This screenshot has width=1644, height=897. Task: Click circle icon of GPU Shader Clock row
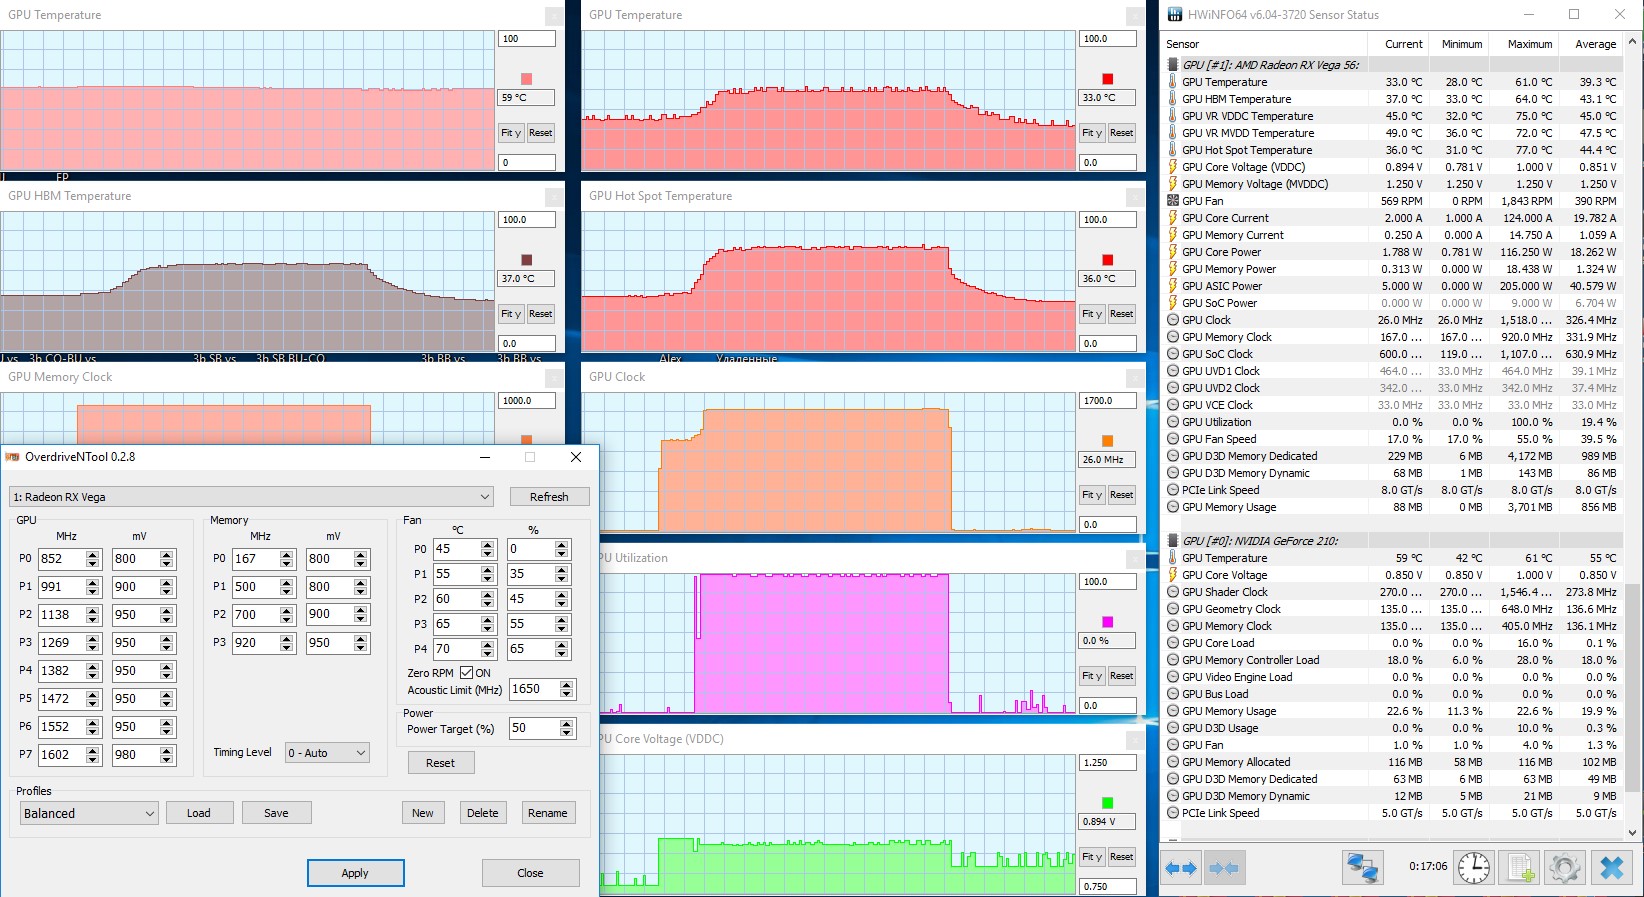(1173, 592)
